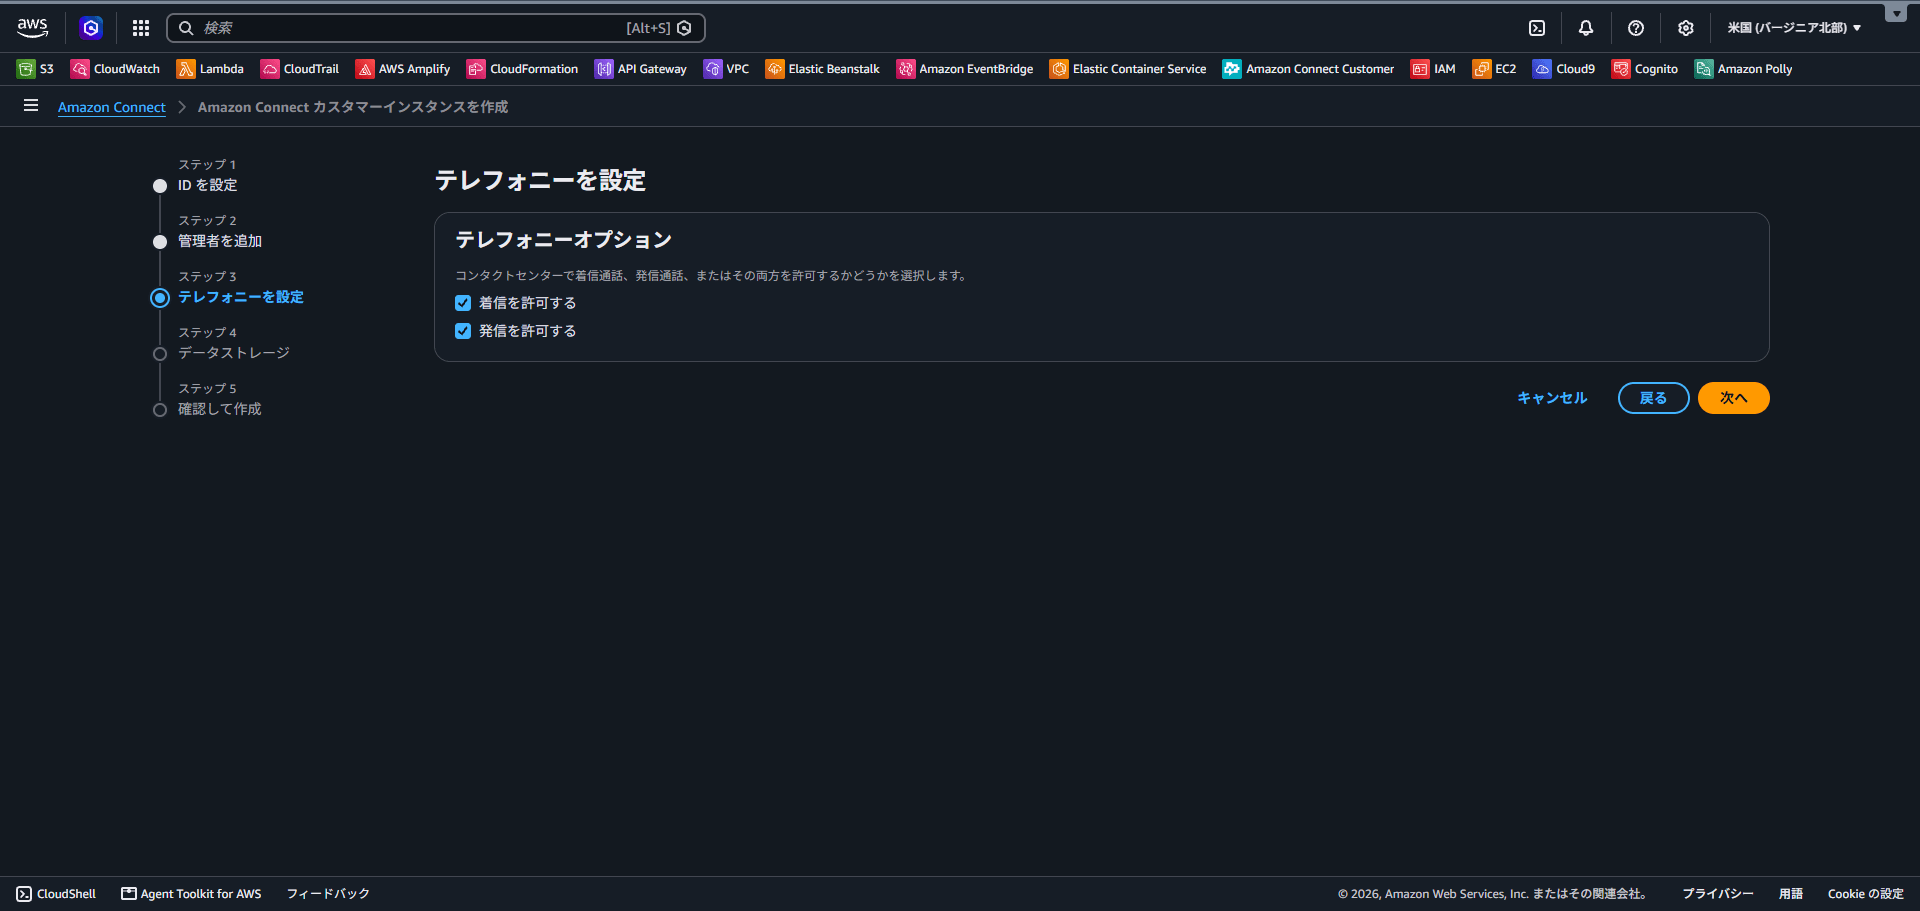Open Cloud9 favorite shortcut
The width and height of the screenshot is (1920, 911).
point(1564,69)
